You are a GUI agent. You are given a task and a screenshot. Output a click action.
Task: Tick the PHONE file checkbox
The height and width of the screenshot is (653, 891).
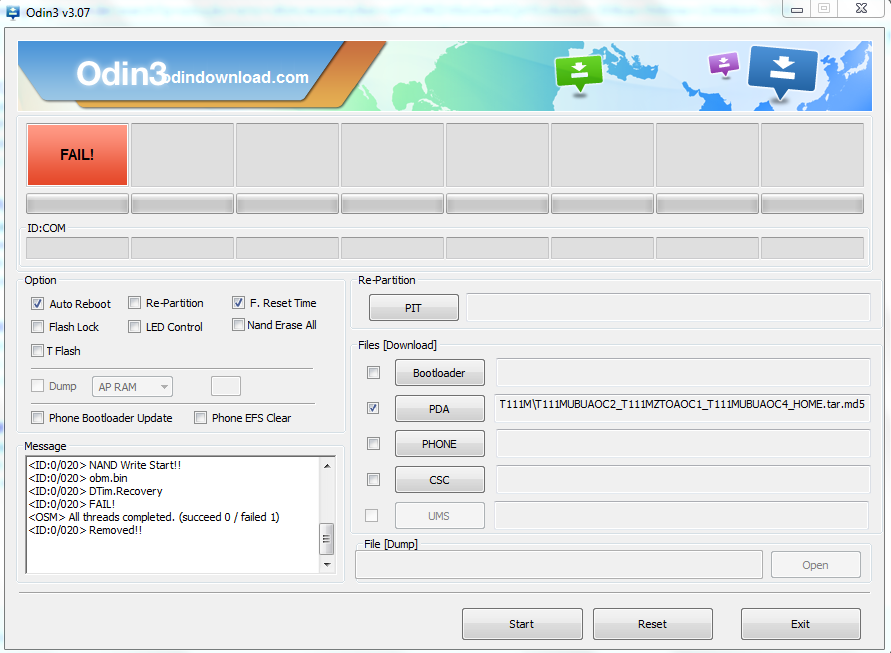click(373, 443)
